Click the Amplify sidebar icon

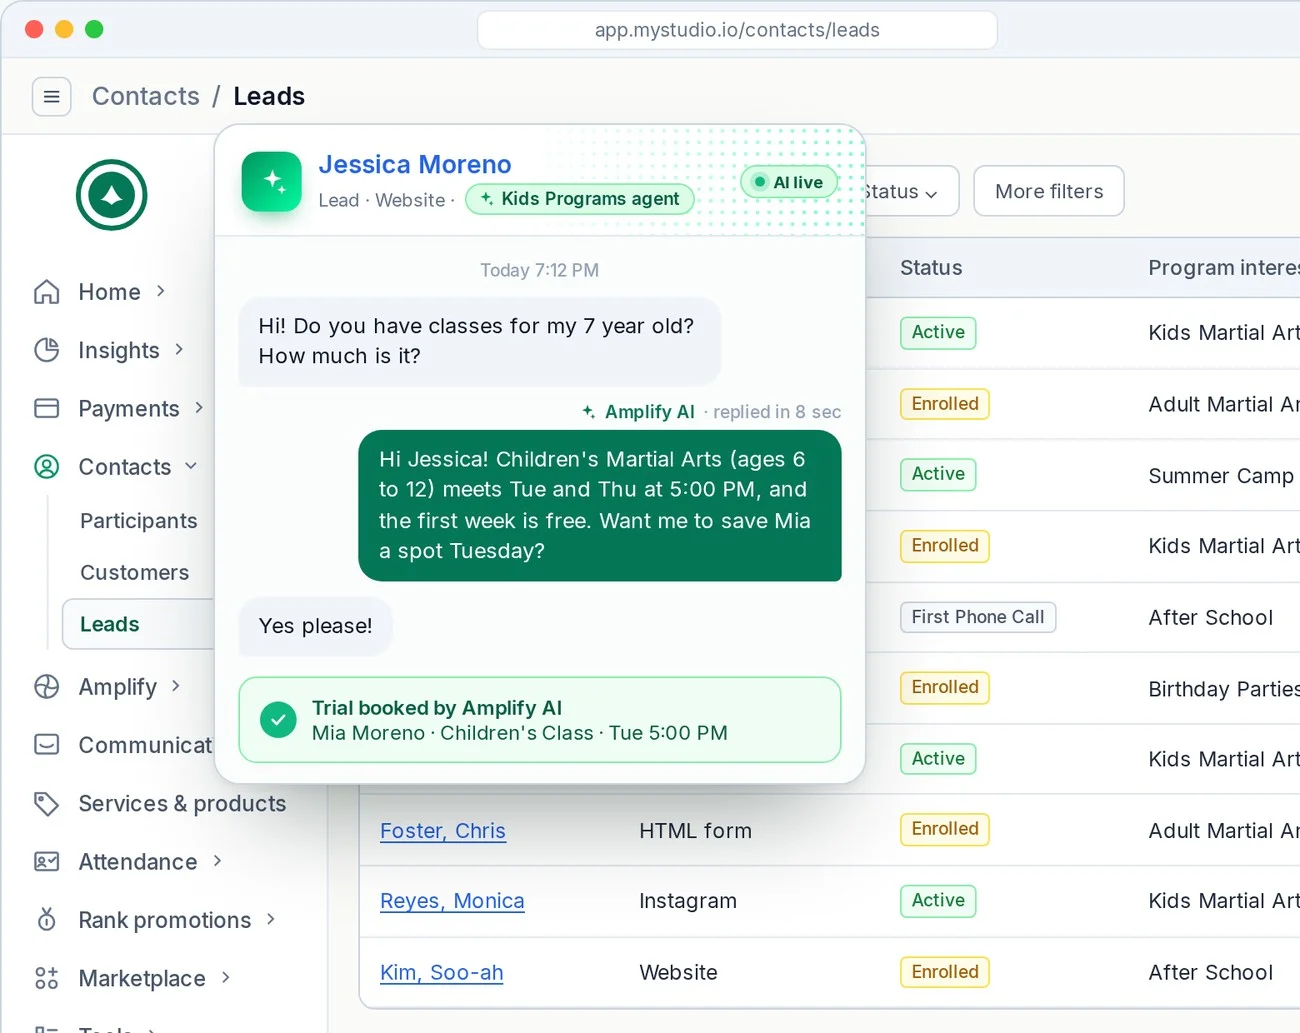tap(47, 687)
